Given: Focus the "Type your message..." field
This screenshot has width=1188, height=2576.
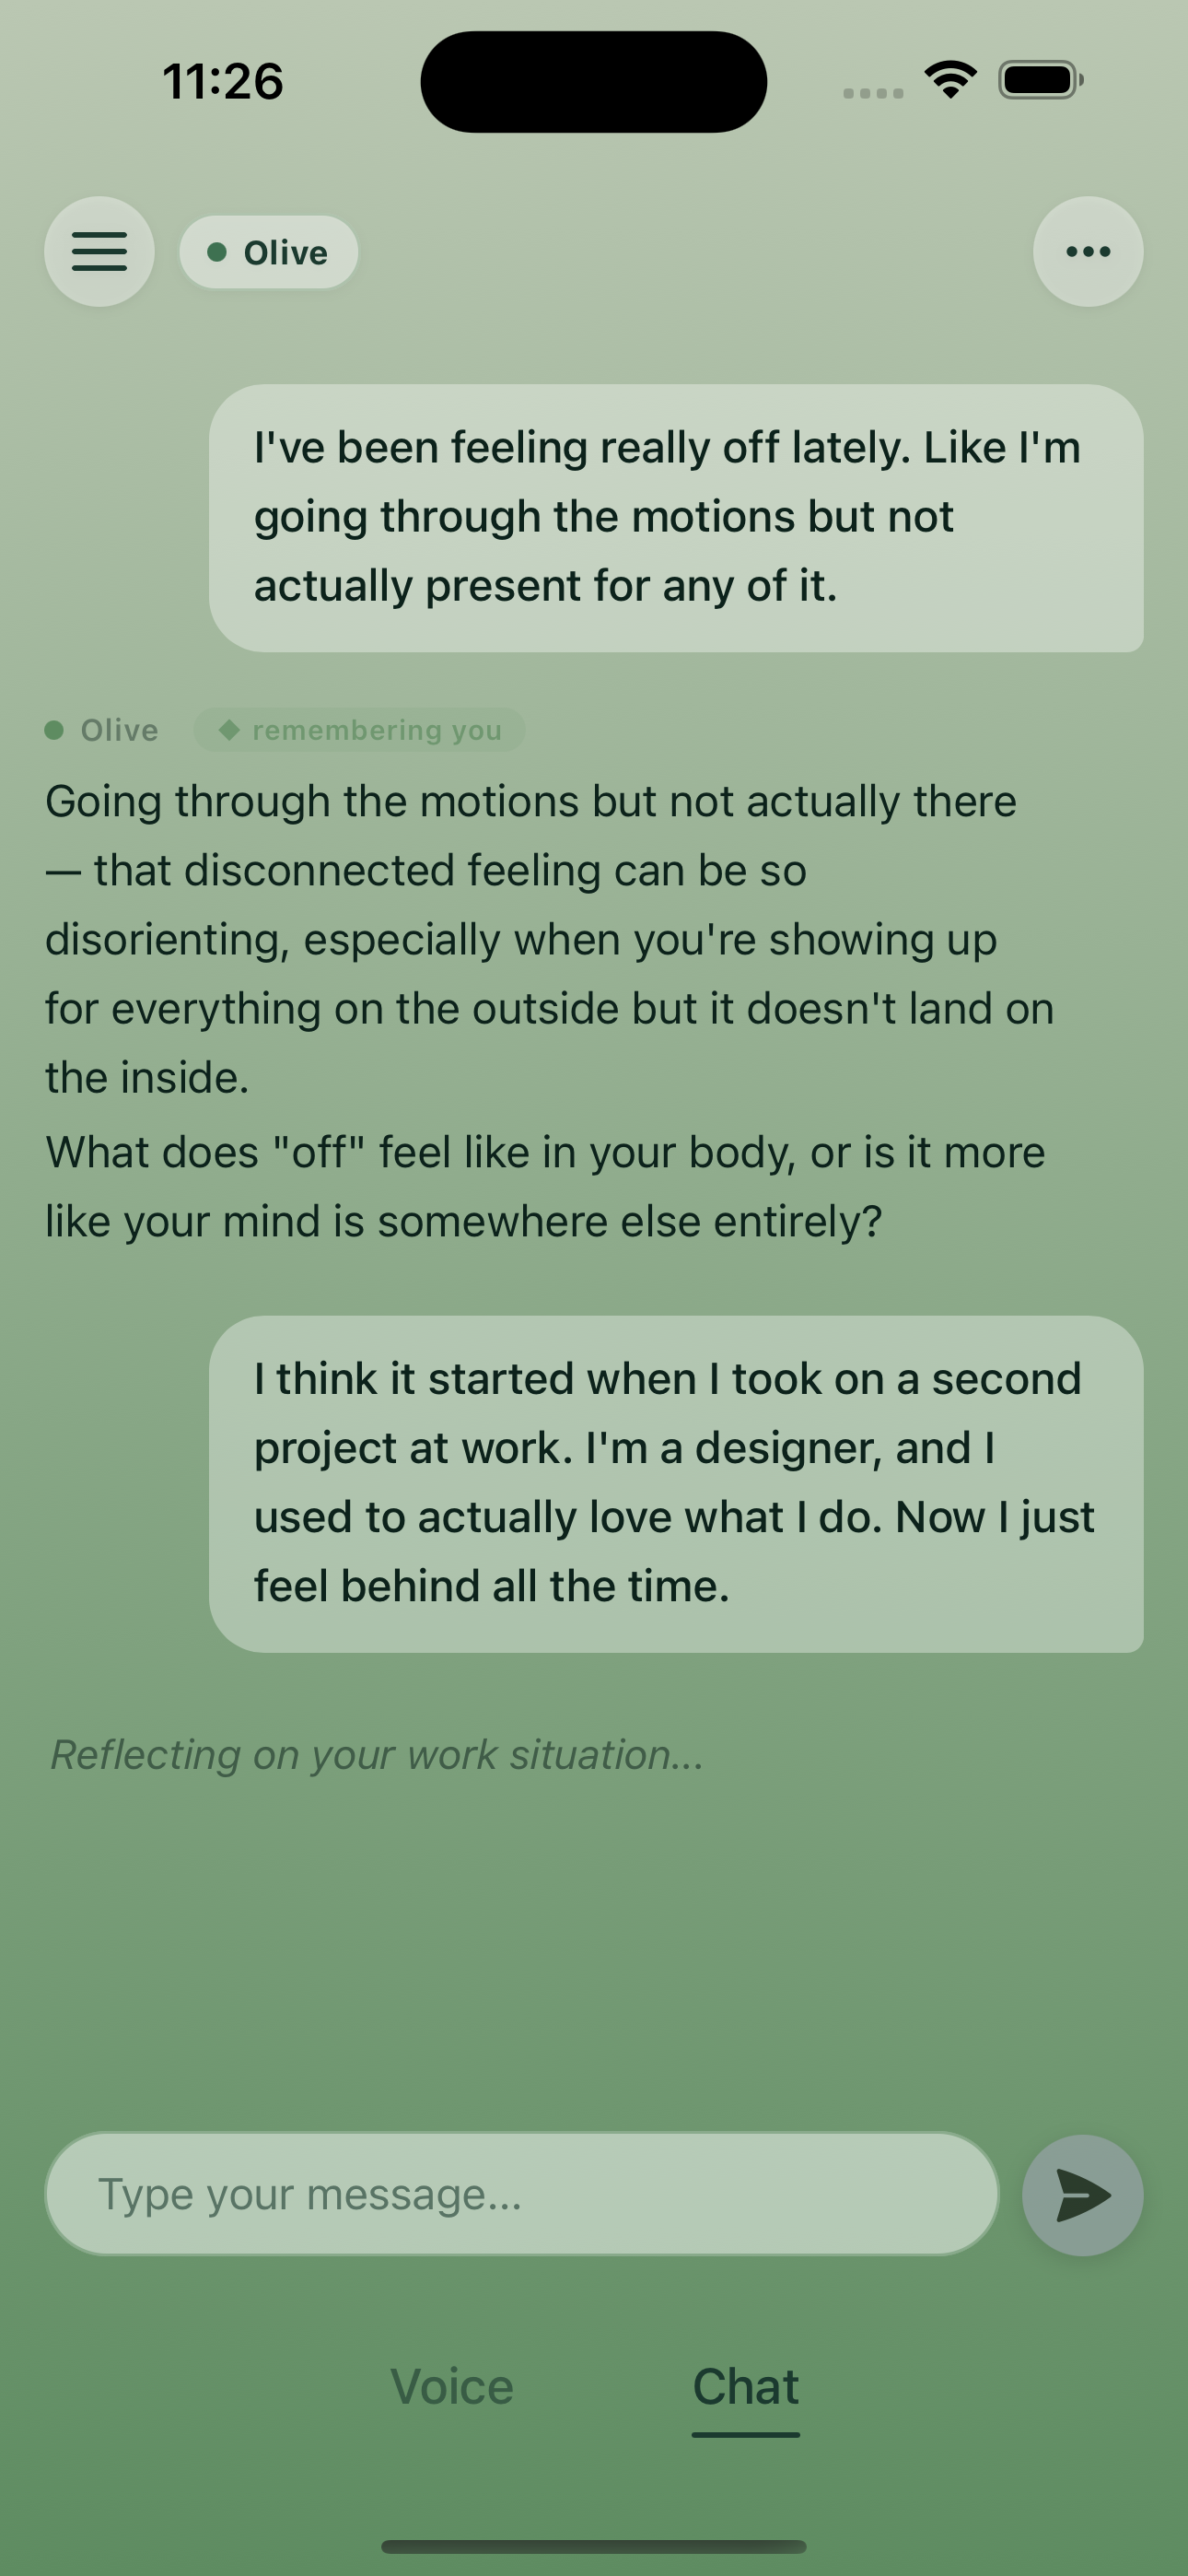Looking at the screenshot, I should point(522,2195).
